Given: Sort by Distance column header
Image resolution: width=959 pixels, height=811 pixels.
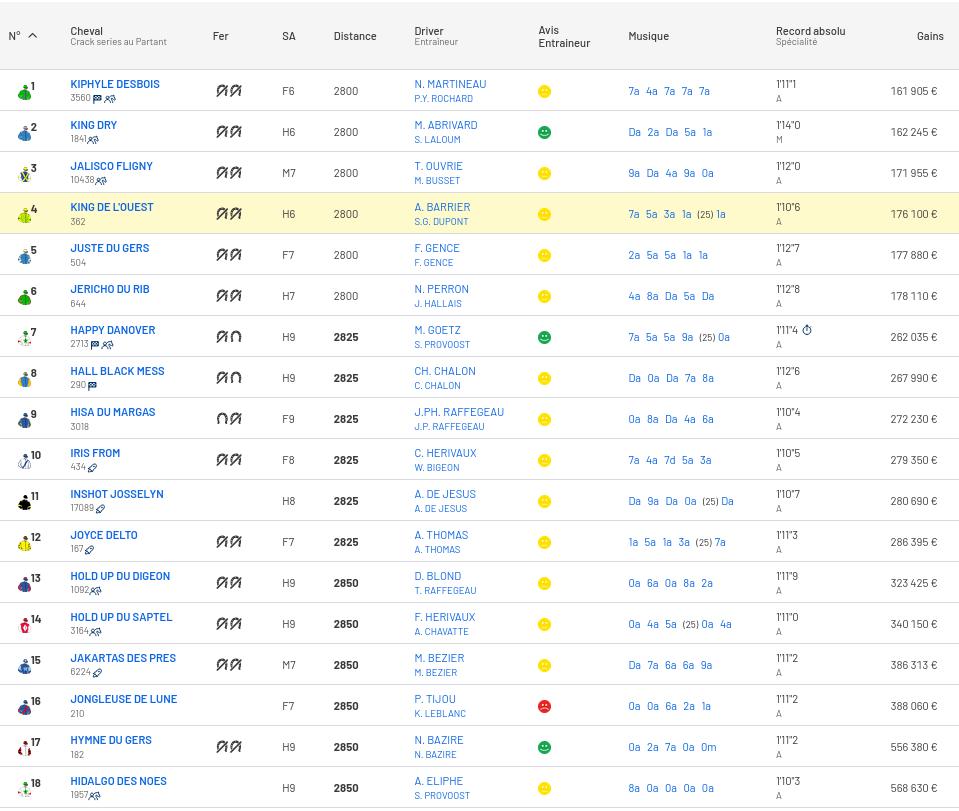Looking at the screenshot, I should (355, 36).
